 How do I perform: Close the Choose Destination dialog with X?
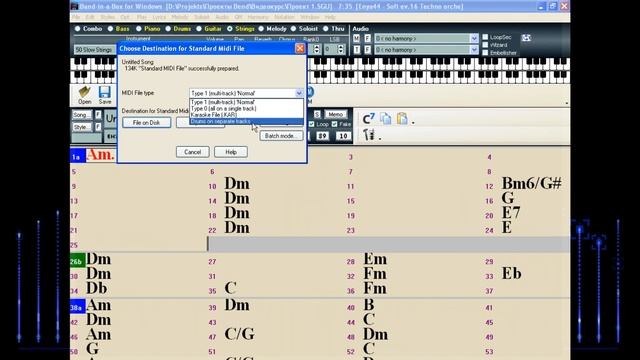(x=300, y=48)
